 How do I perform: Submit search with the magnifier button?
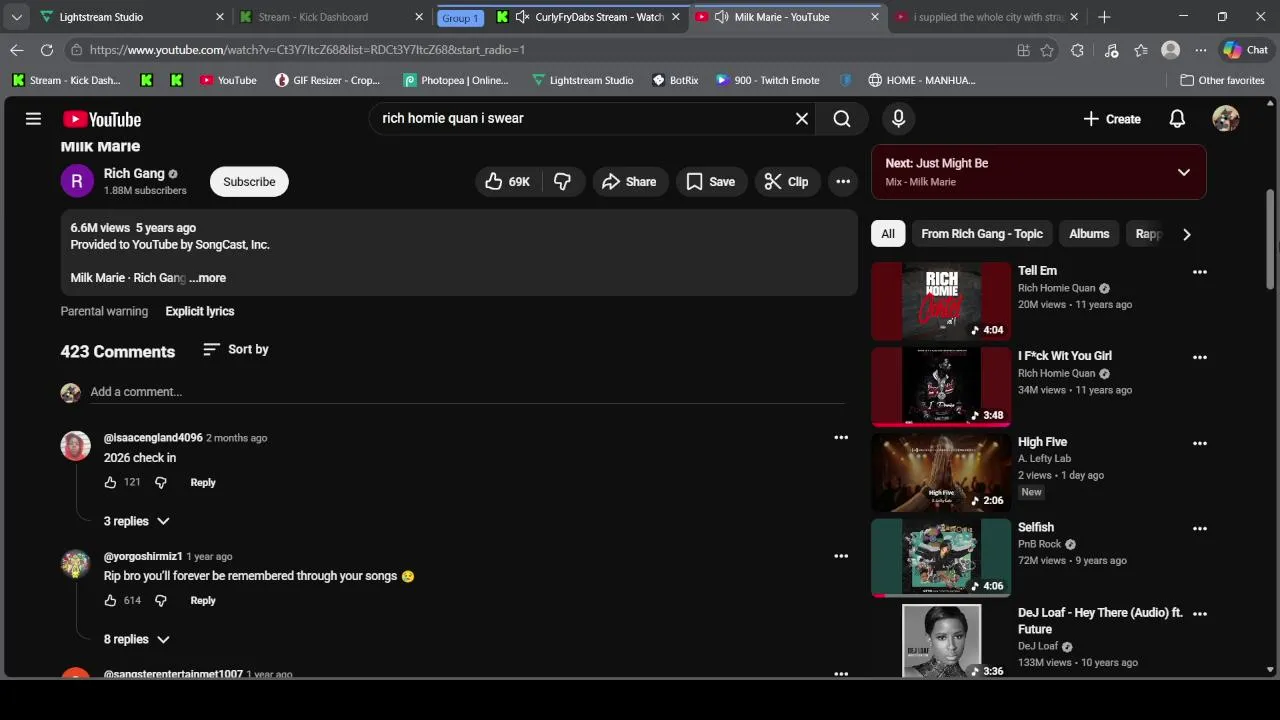(x=842, y=118)
